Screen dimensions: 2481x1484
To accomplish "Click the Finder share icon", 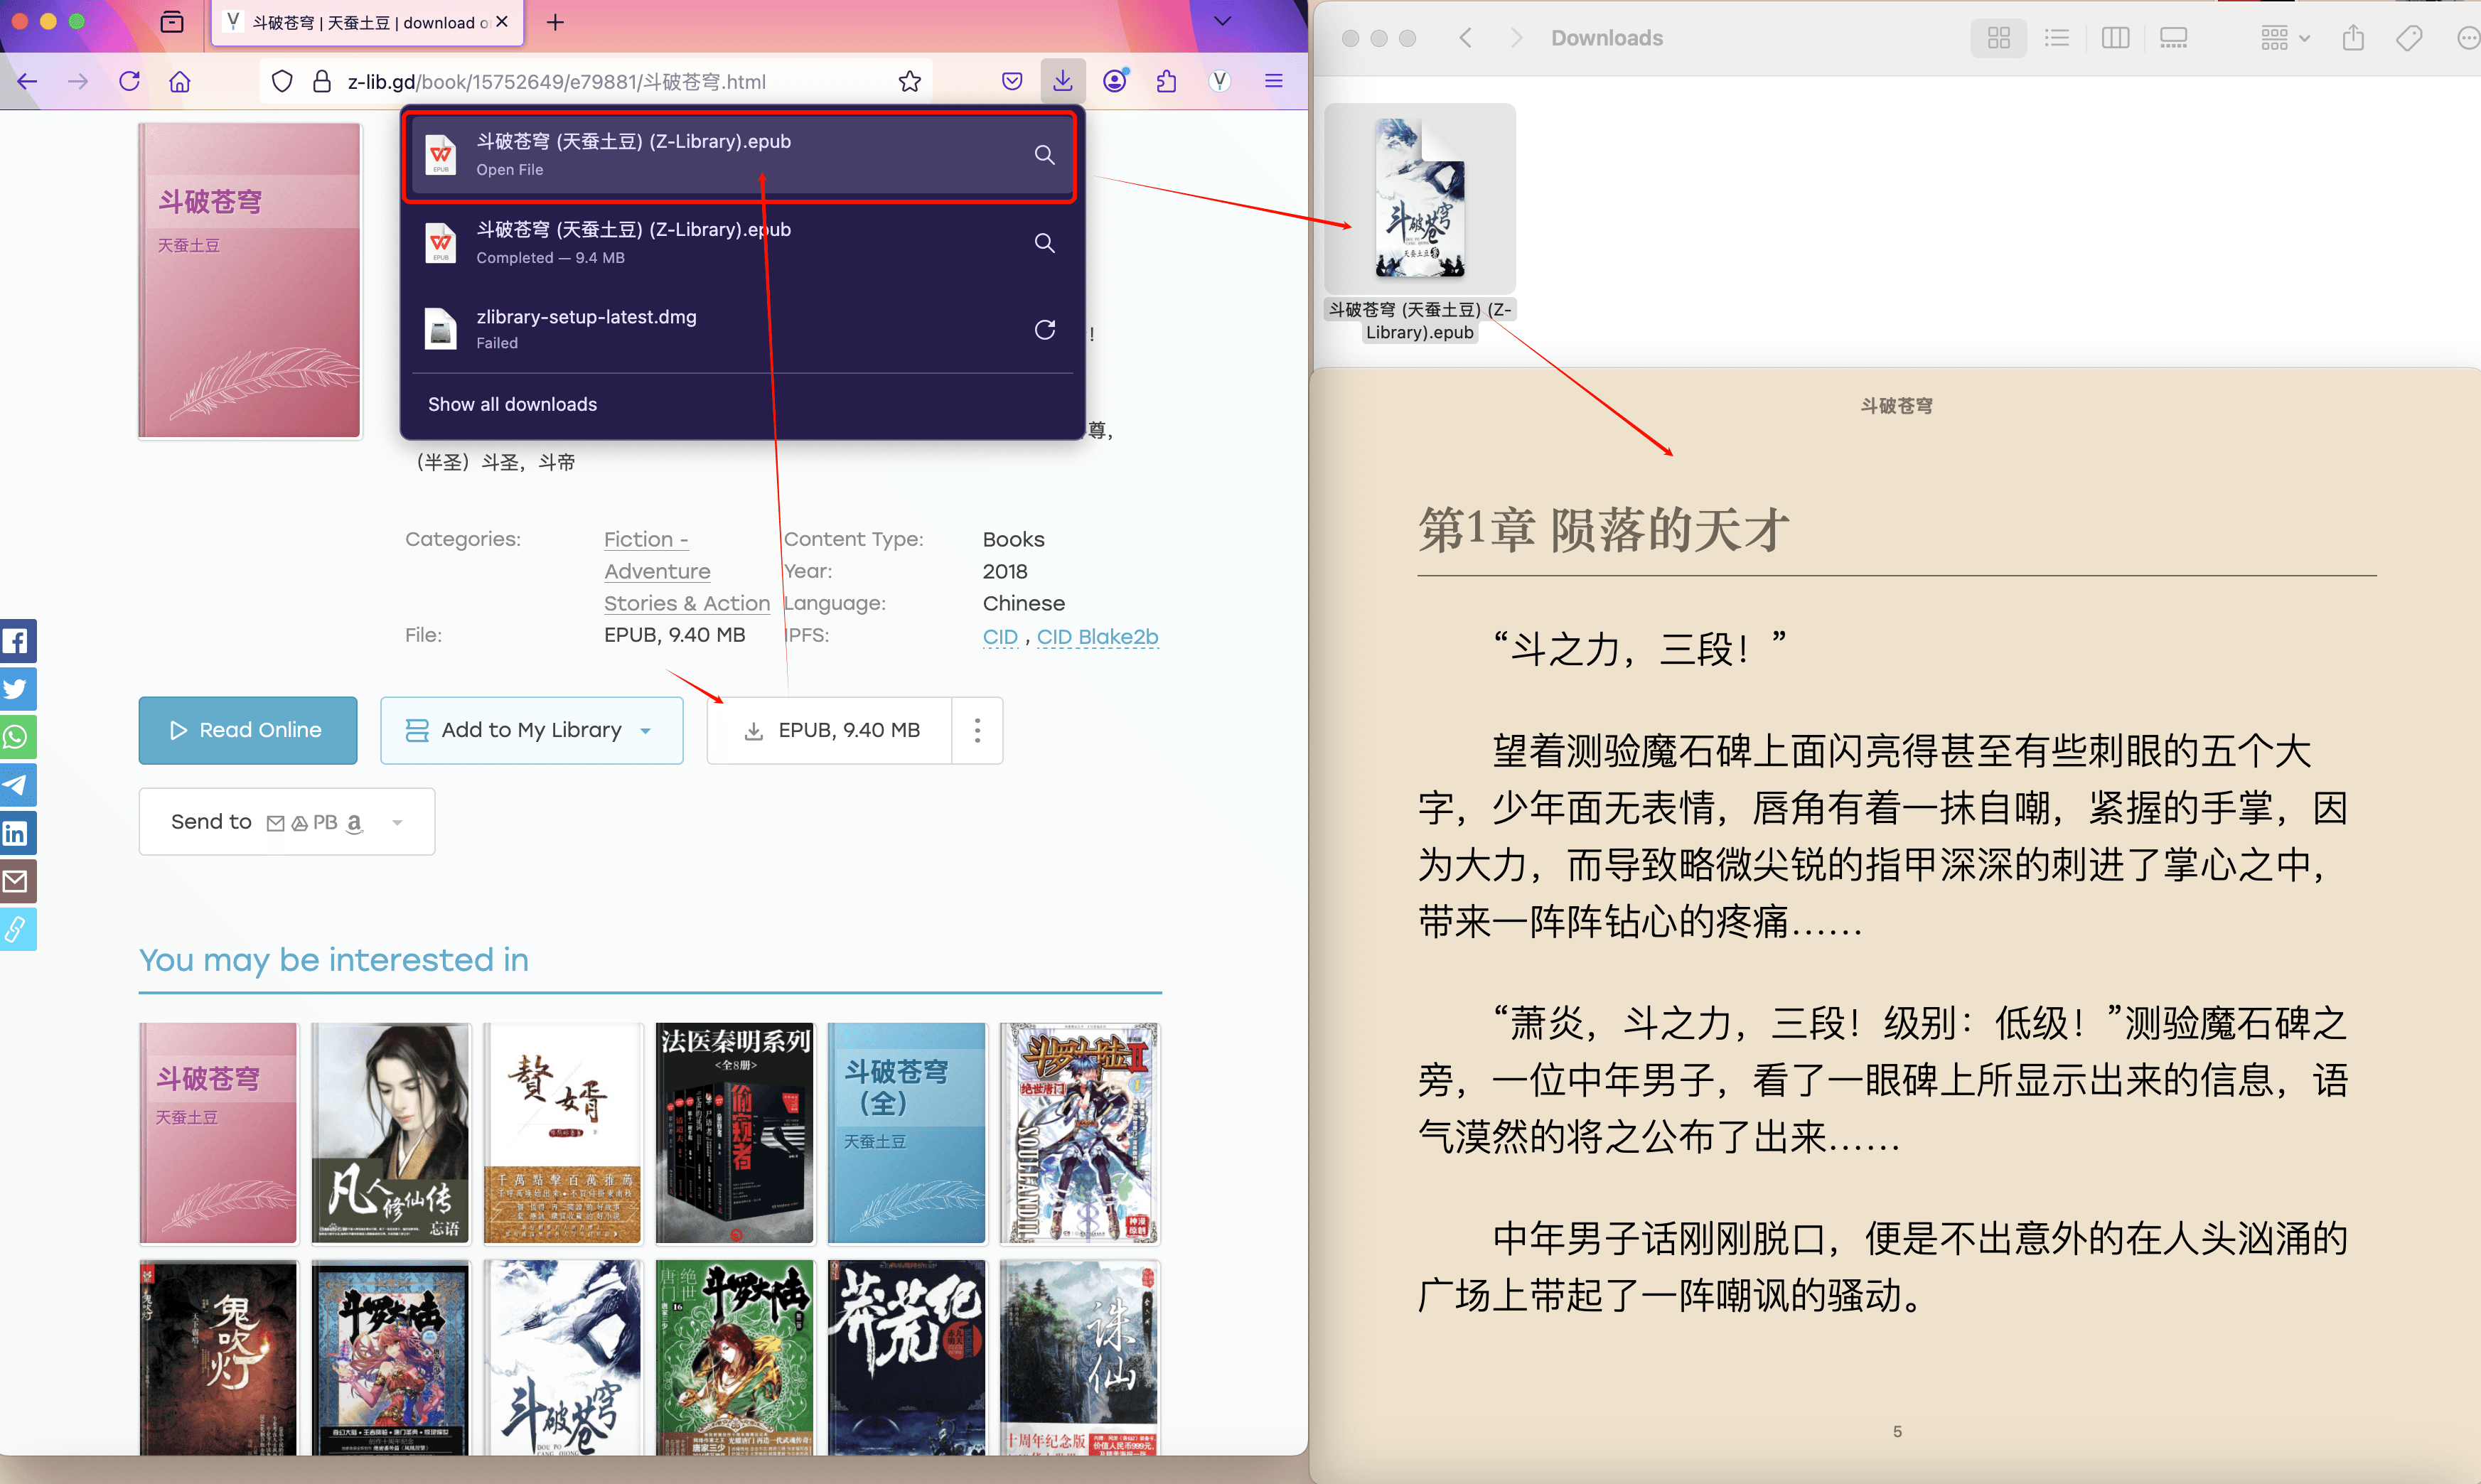I will point(2353,38).
